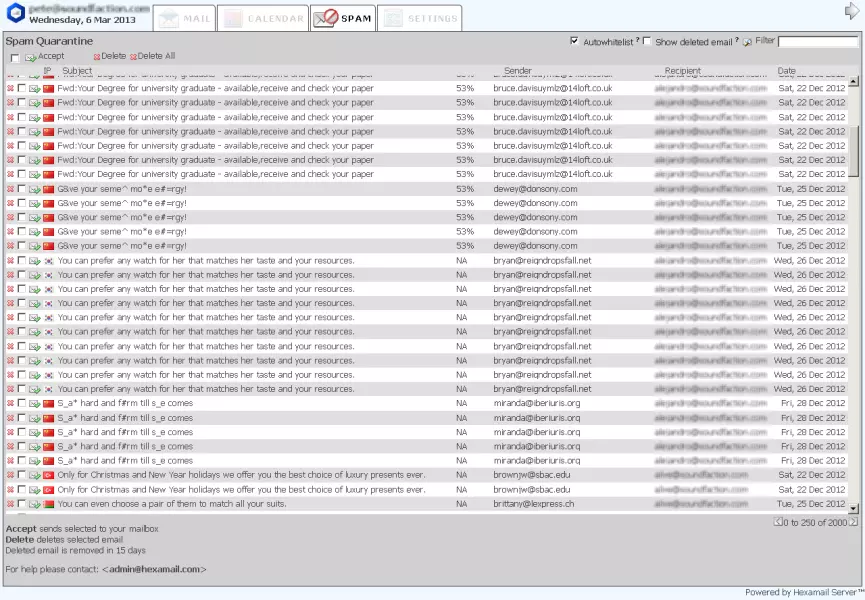
Task: Switch to the Mail tab
Action: click(185, 19)
